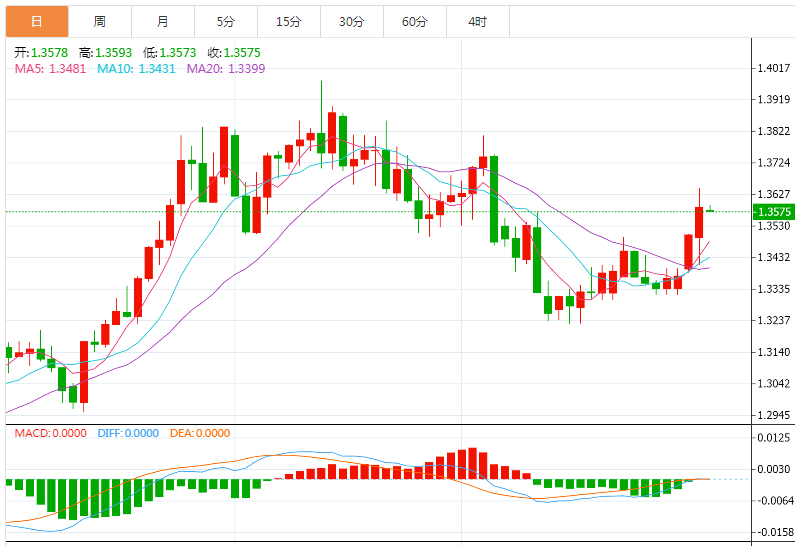This screenshot has width=795, height=546.
Task: Click the 1.3822 price axis label
Action: [x=774, y=131]
